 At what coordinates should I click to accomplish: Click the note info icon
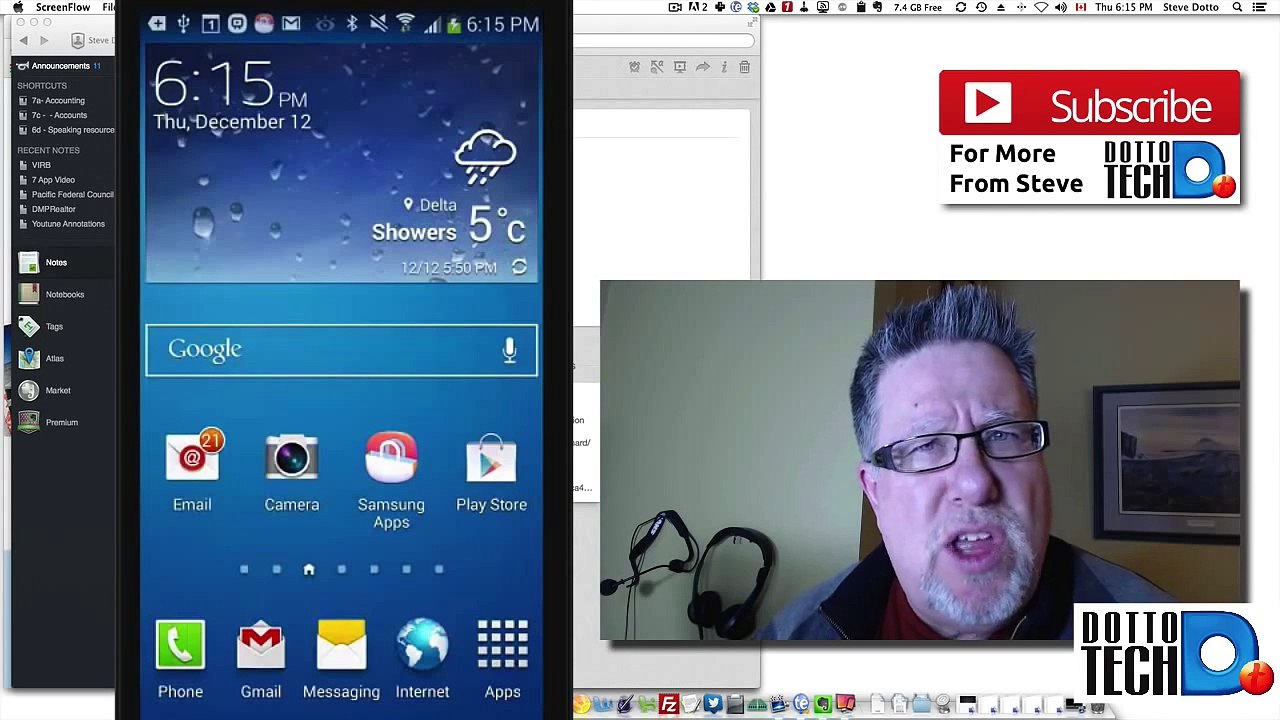(724, 67)
